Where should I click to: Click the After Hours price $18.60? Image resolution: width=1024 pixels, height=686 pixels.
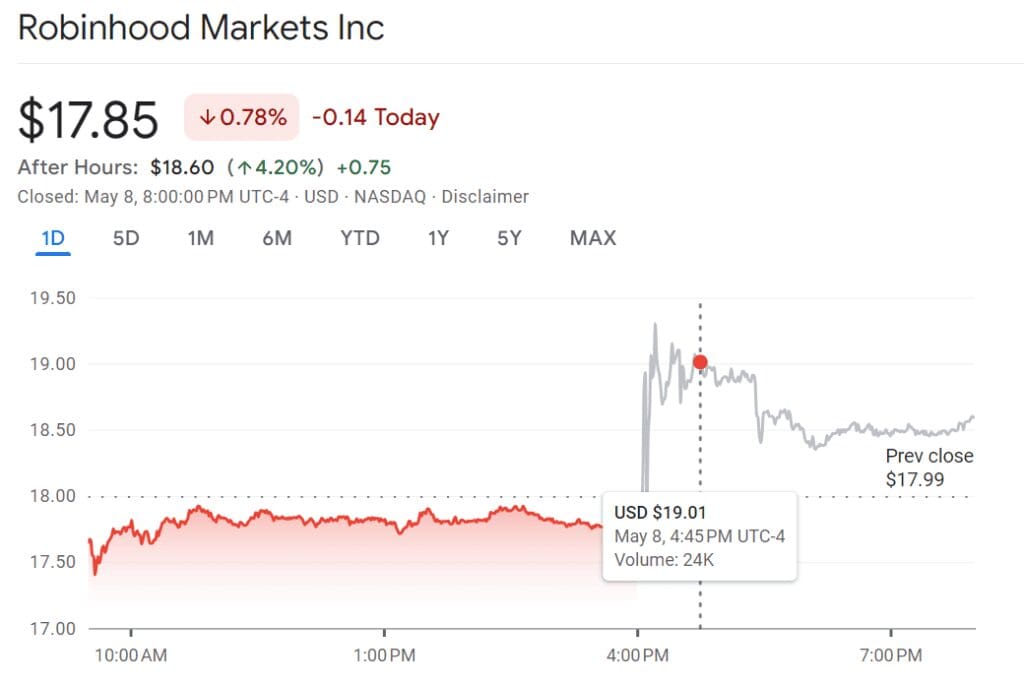182,168
